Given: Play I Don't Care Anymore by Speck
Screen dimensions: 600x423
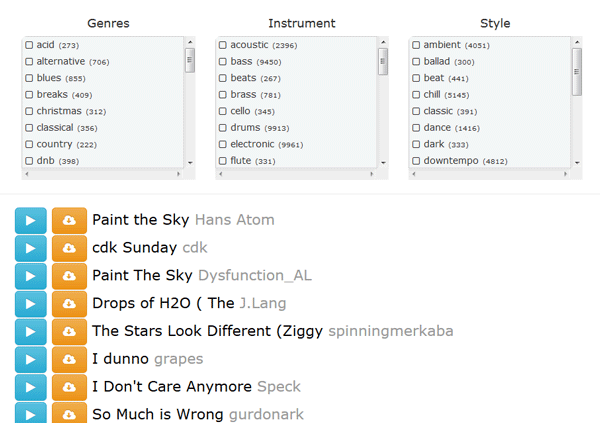Looking at the screenshot, I should (x=31, y=386).
